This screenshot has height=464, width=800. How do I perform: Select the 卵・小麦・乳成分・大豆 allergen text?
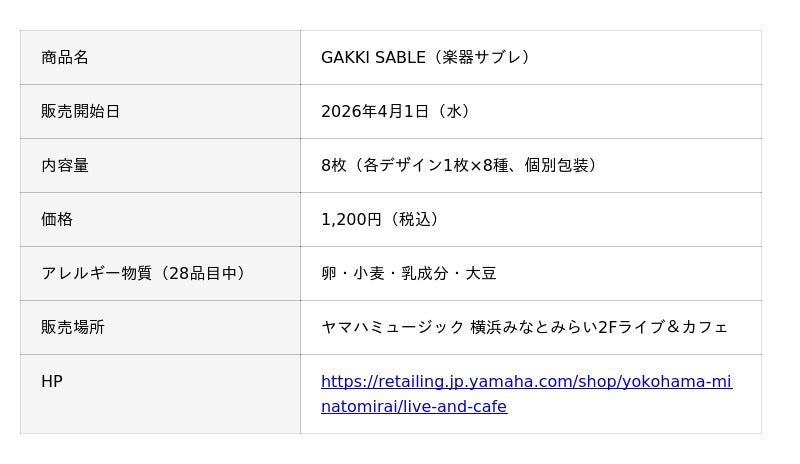point(409,273)
